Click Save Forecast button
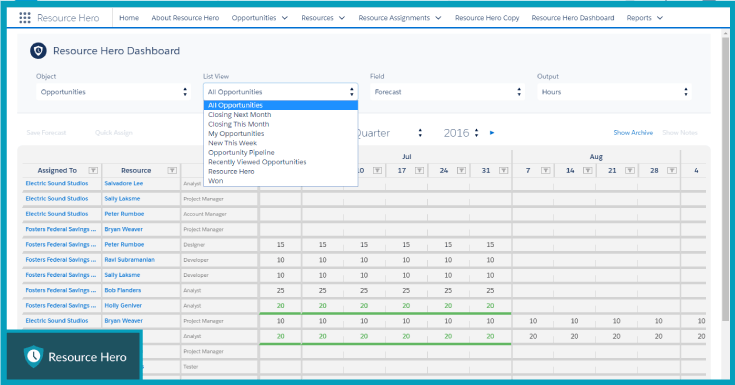The height and width of the screenshot is (385, 735). 46,133
